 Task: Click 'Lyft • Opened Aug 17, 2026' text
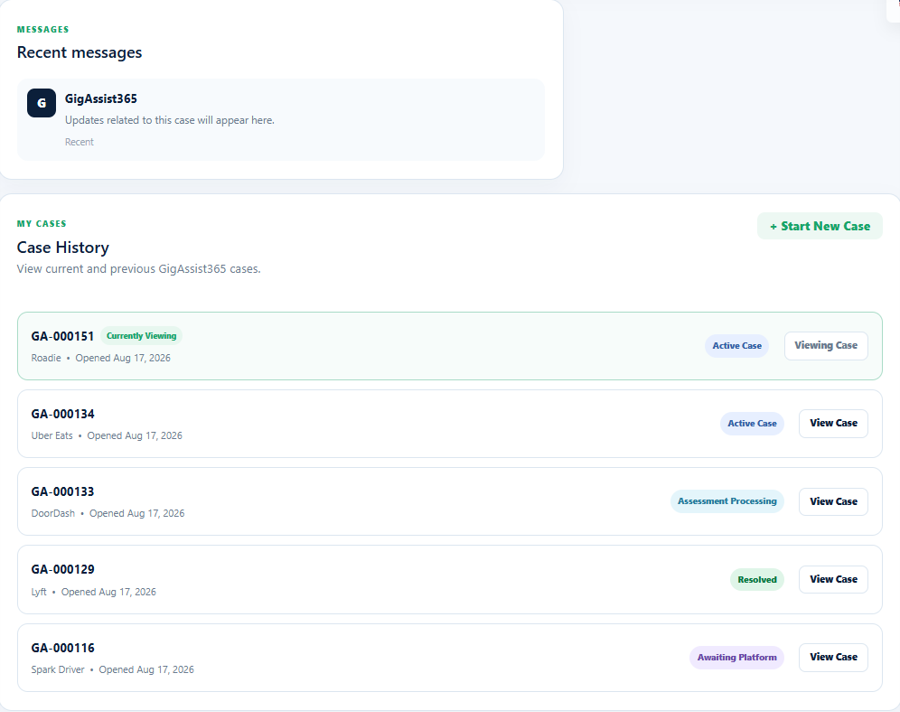pyautogui.click(x=94, y=592)
